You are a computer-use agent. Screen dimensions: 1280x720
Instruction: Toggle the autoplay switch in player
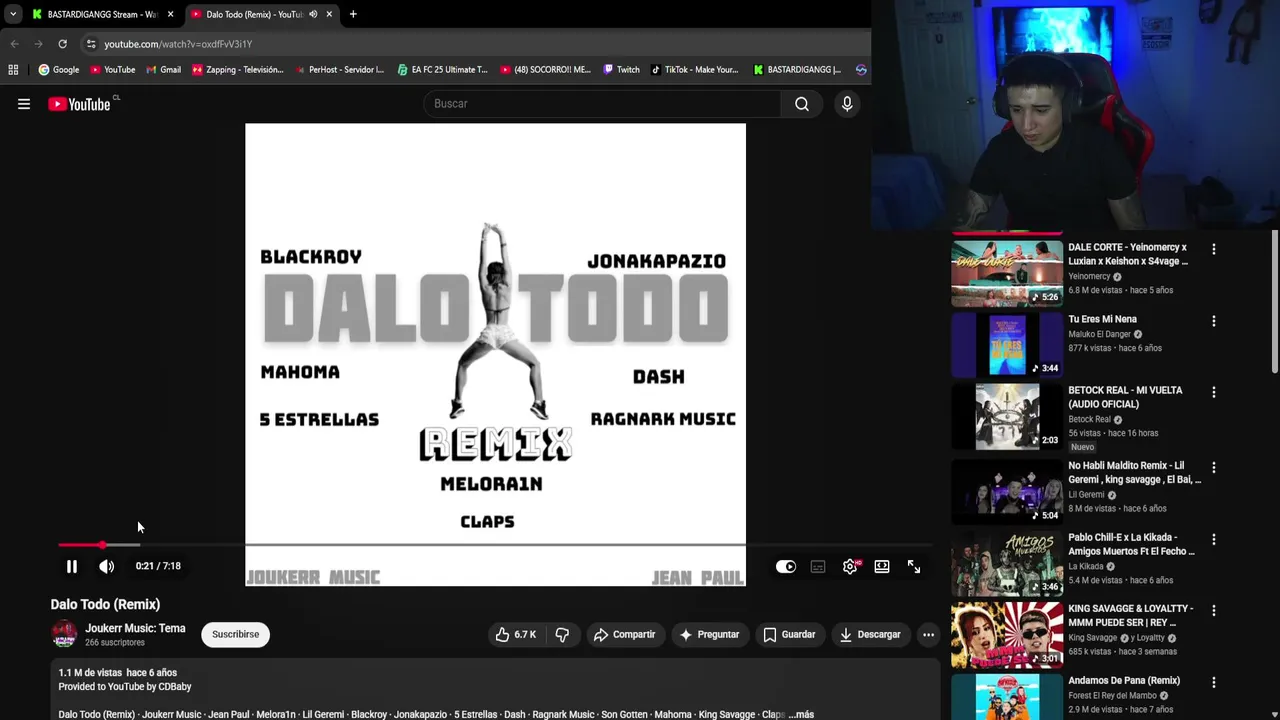(x=786, y=567)
